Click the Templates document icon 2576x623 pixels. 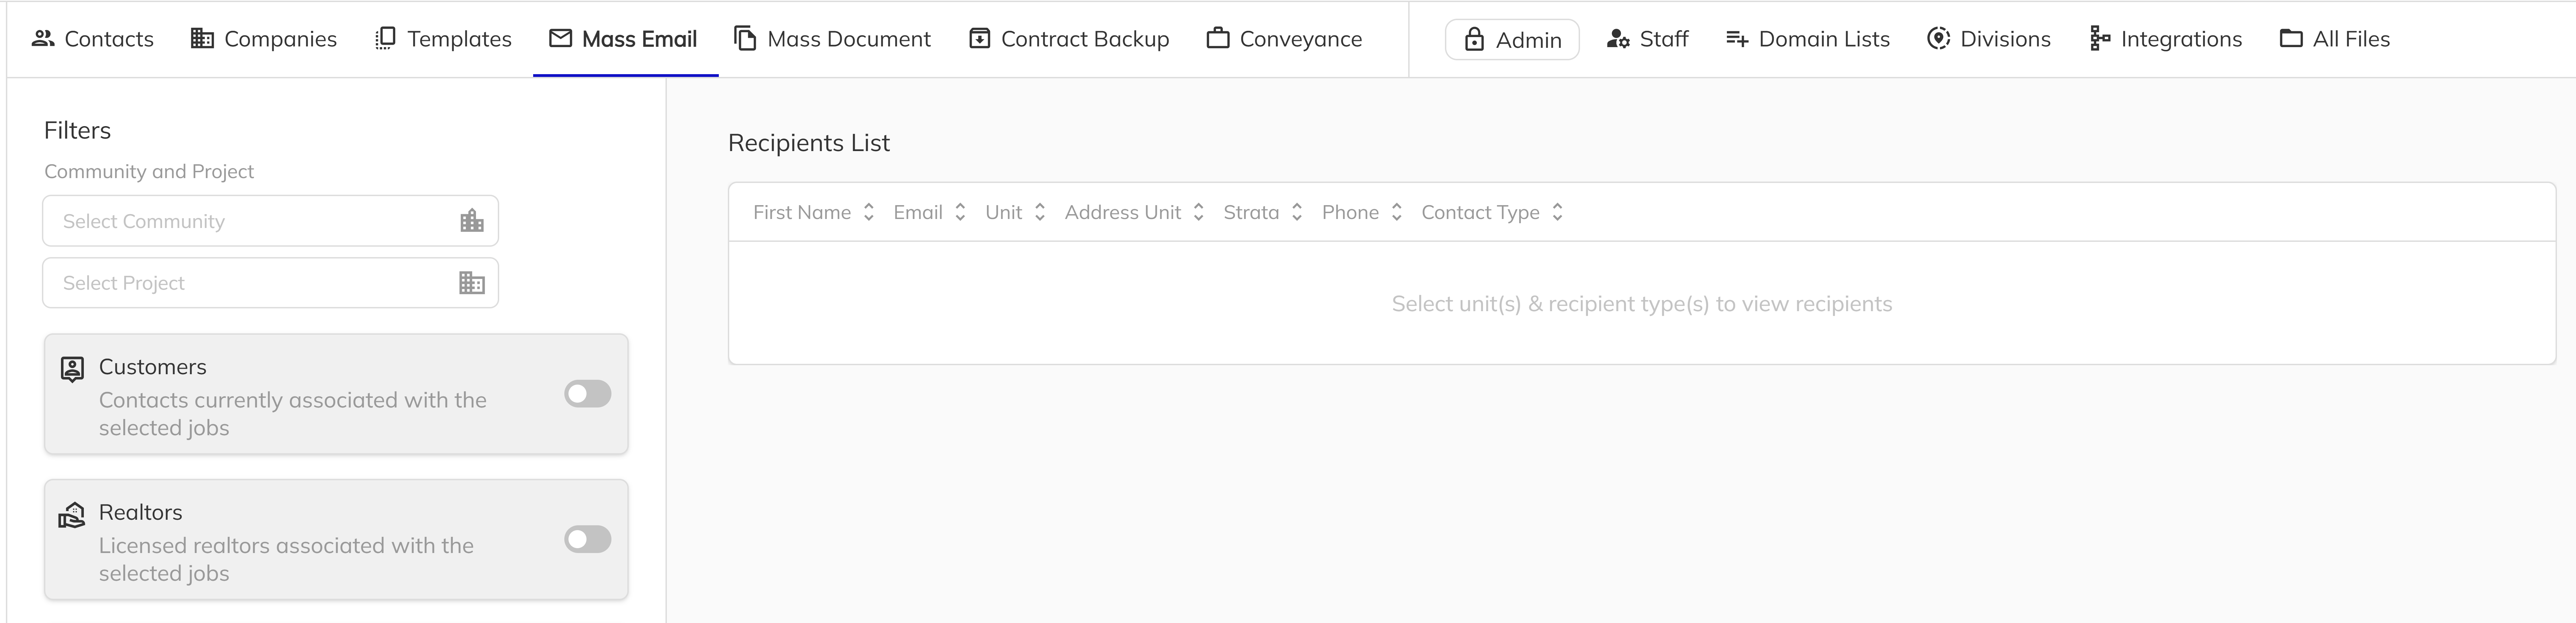tap(383, 38)
